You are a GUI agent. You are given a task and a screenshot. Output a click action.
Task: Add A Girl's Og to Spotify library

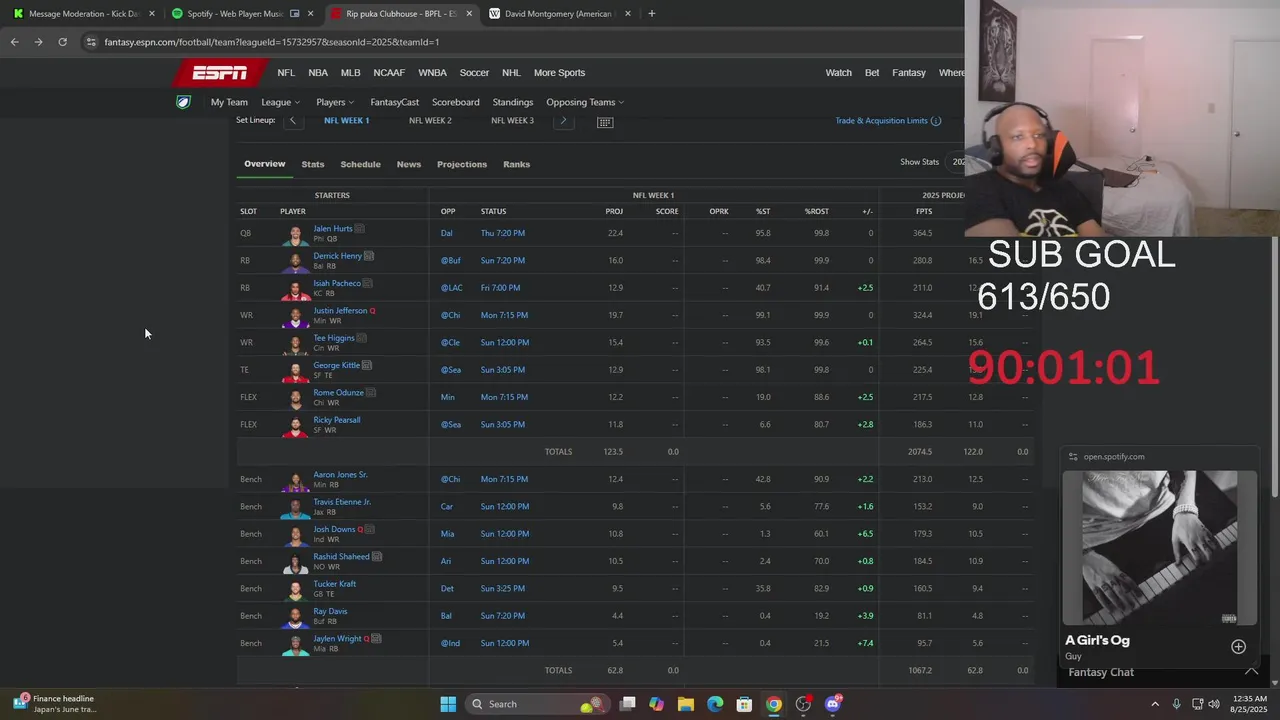(1238, 646)
